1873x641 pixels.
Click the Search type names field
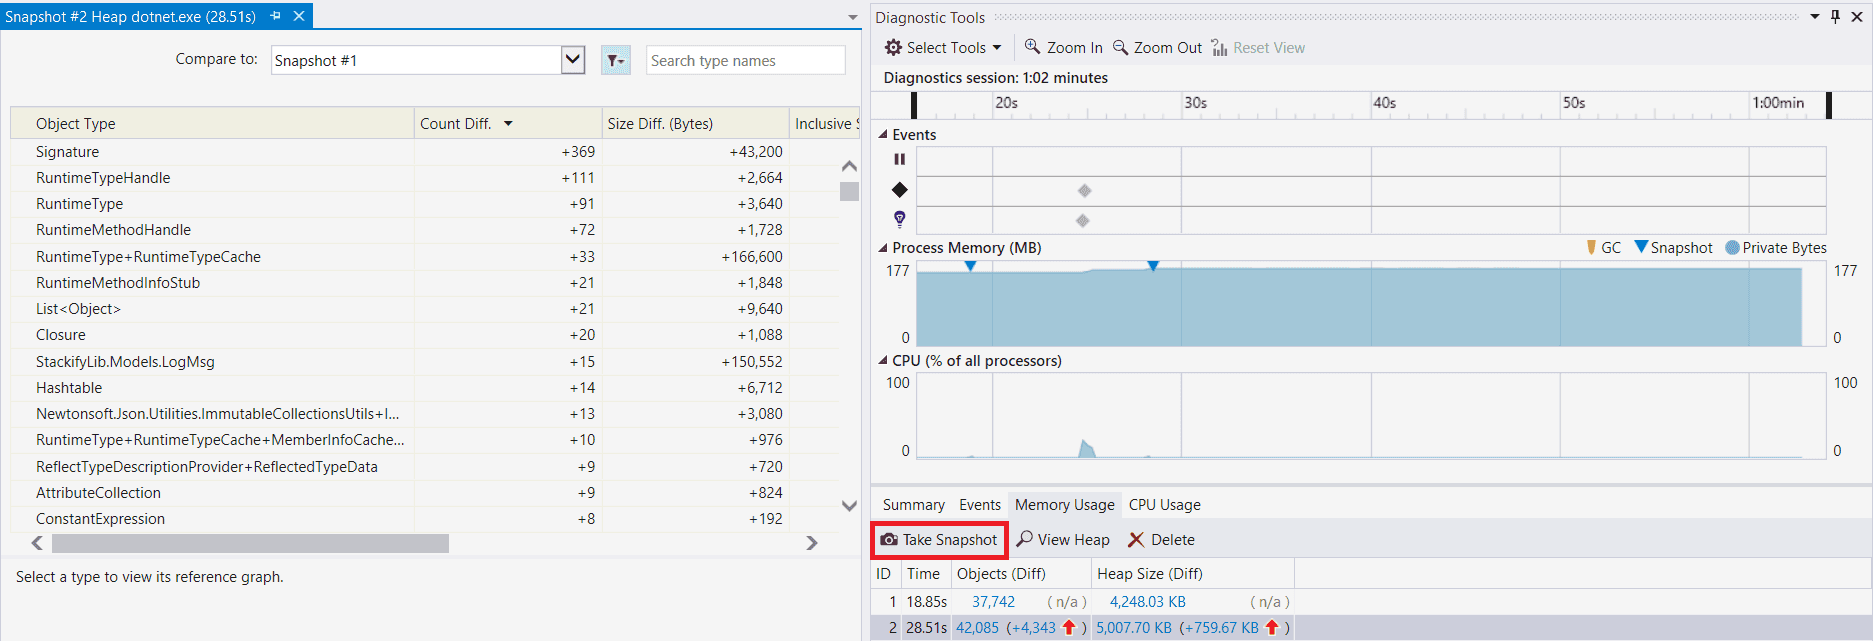point(745,61)
